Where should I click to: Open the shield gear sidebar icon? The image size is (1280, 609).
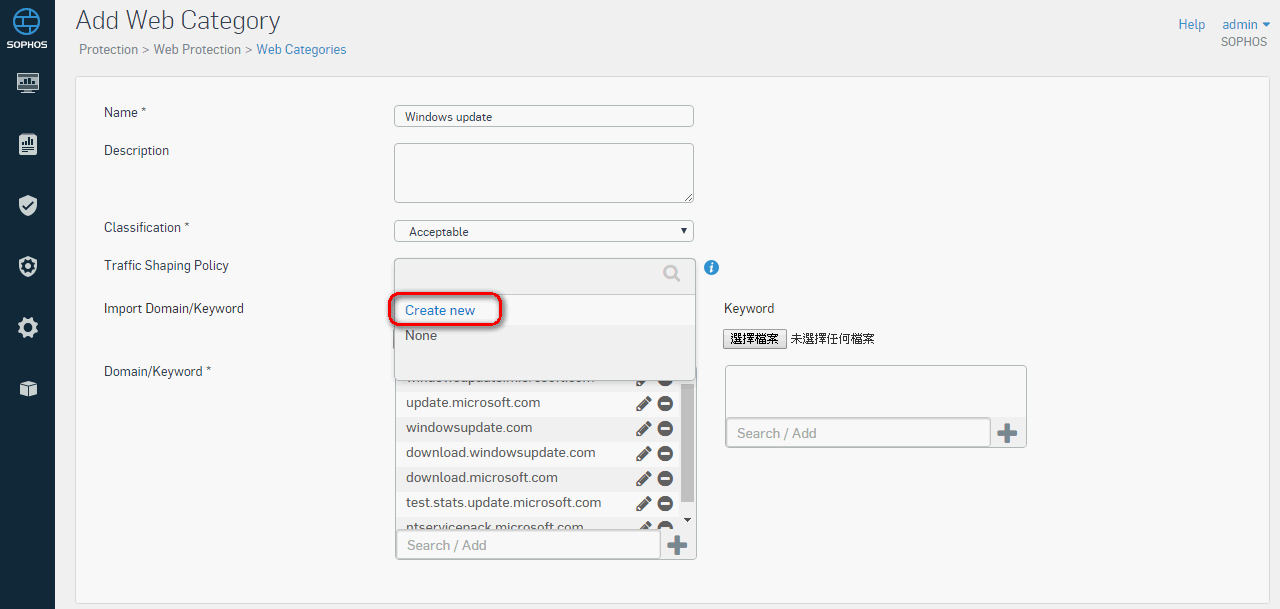[x=28, y=267]
